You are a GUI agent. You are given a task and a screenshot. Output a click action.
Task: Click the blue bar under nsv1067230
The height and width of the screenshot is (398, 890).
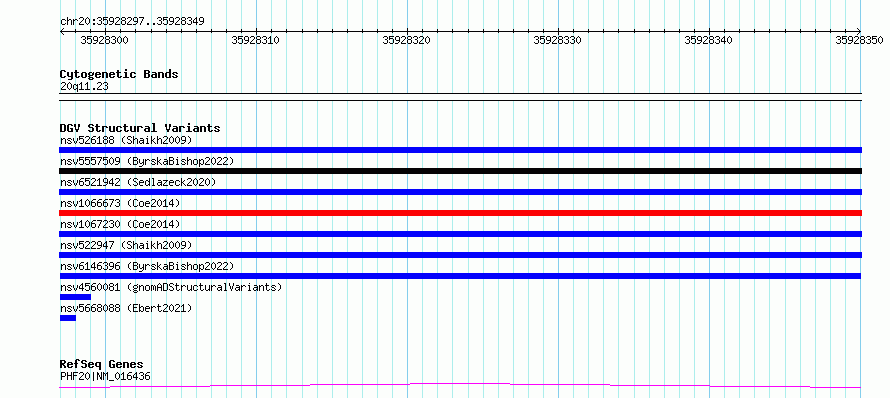tap(460, 234)
